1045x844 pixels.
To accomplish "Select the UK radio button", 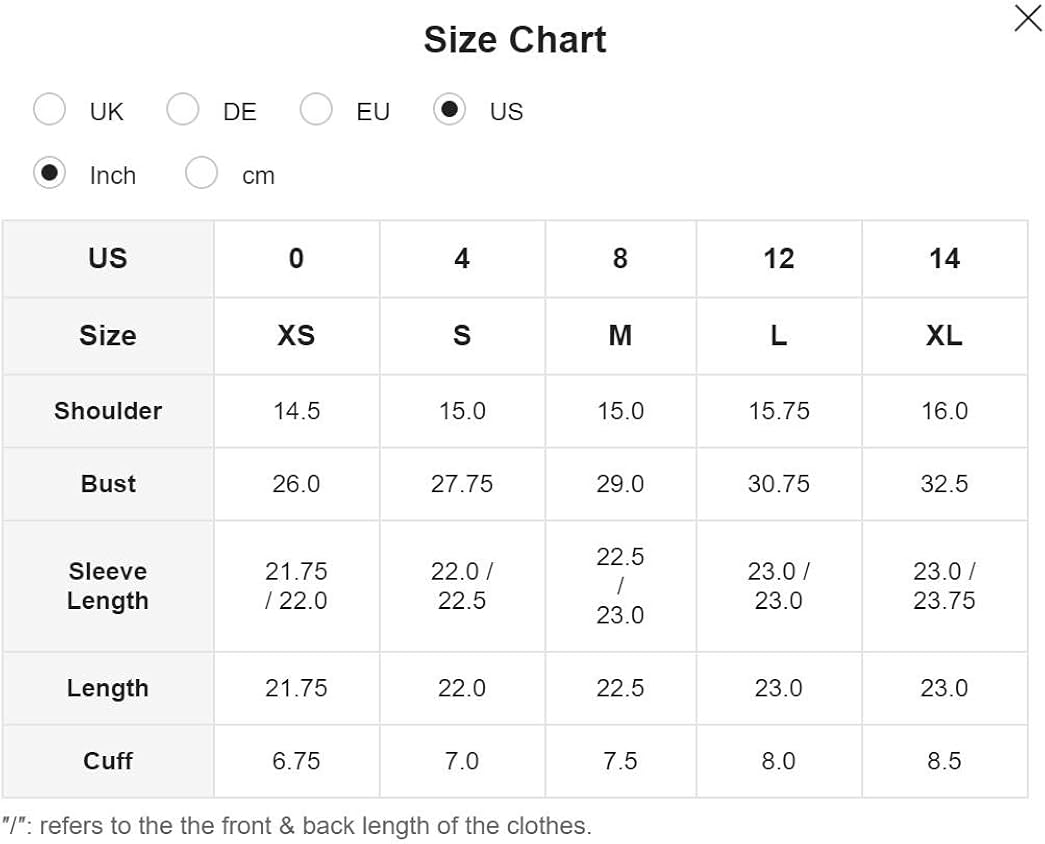I will [50, 110].
